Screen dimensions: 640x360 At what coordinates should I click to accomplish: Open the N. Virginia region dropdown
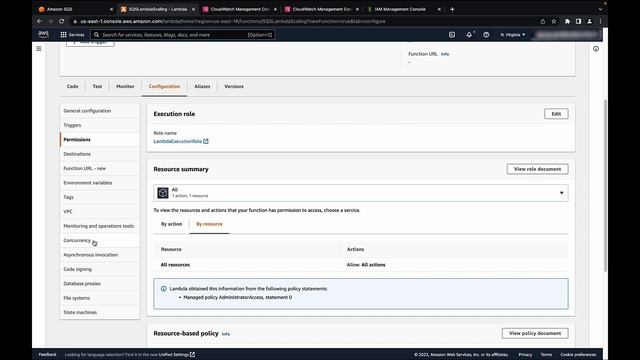coord(513,35)
